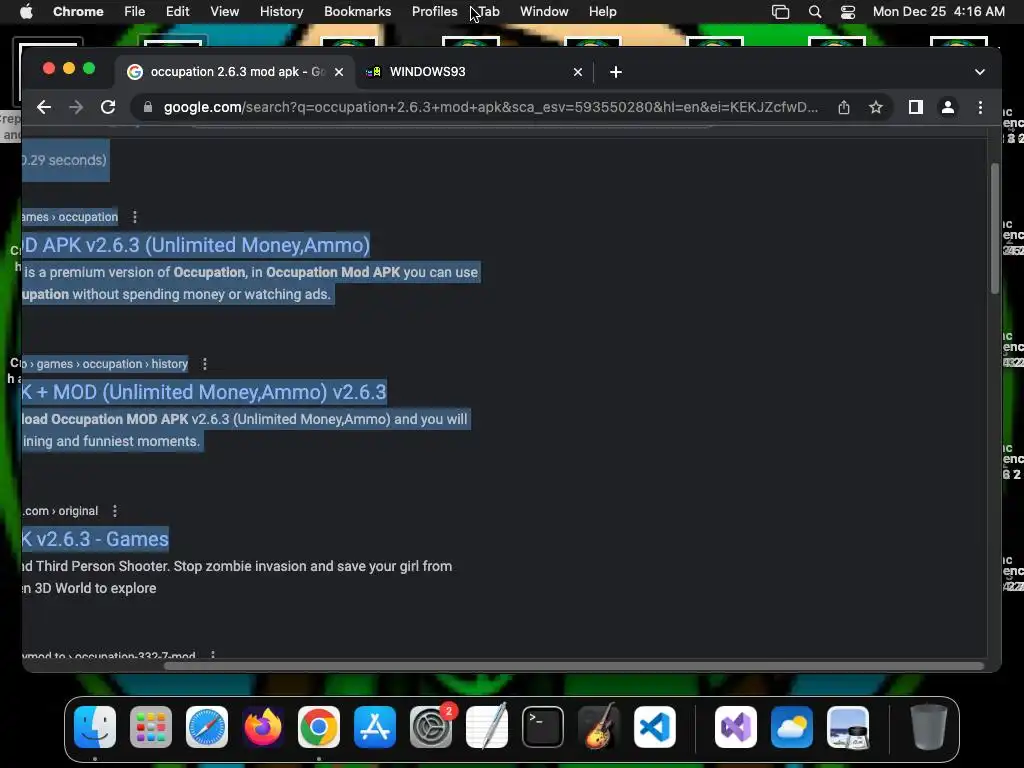Open the '+ MOD (Unlimited Money,Ammo) v2.6.3' result
This screenshot has width=1024, height=768.
[x=204, y=392]
